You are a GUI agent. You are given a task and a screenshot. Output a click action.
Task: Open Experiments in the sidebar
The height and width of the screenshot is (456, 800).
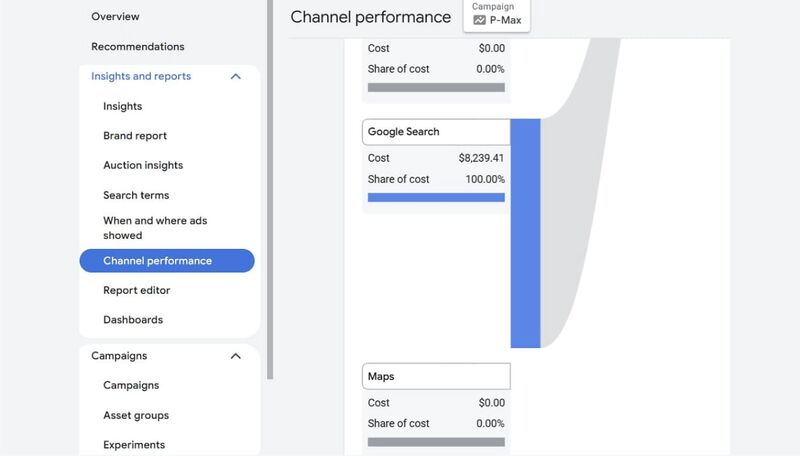click(x=134, y=445)
